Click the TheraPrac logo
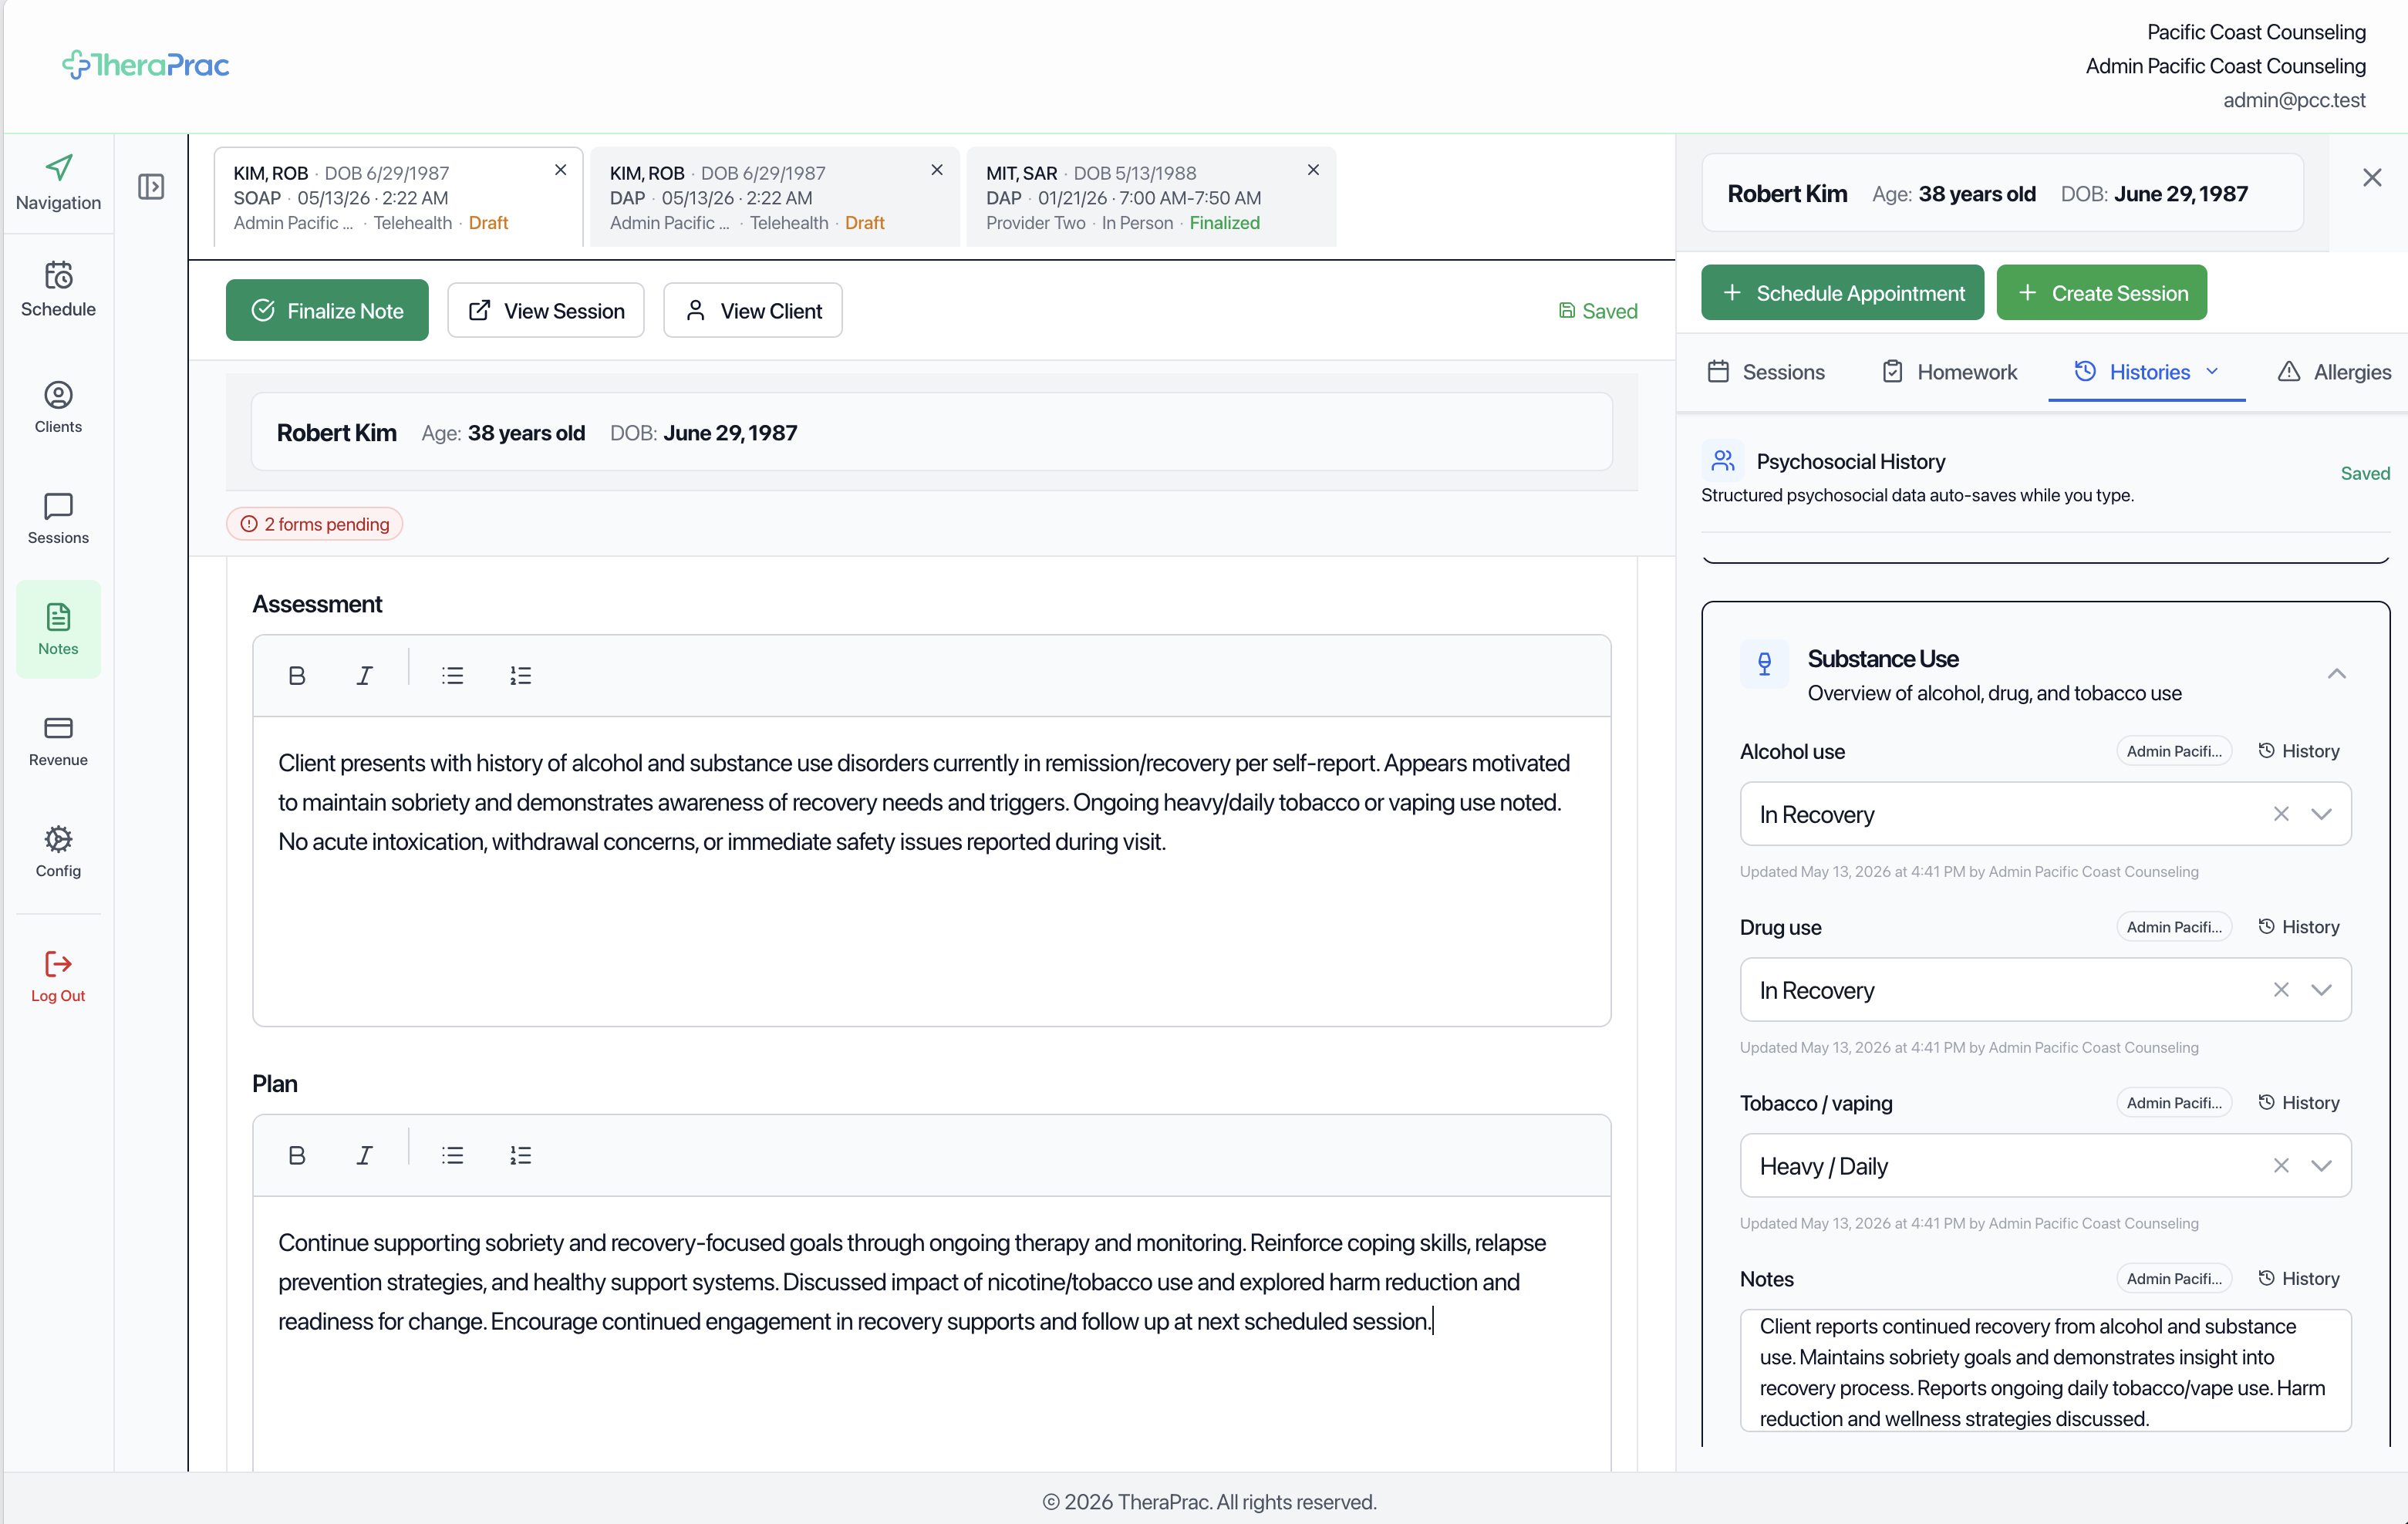 click(146, 65)
